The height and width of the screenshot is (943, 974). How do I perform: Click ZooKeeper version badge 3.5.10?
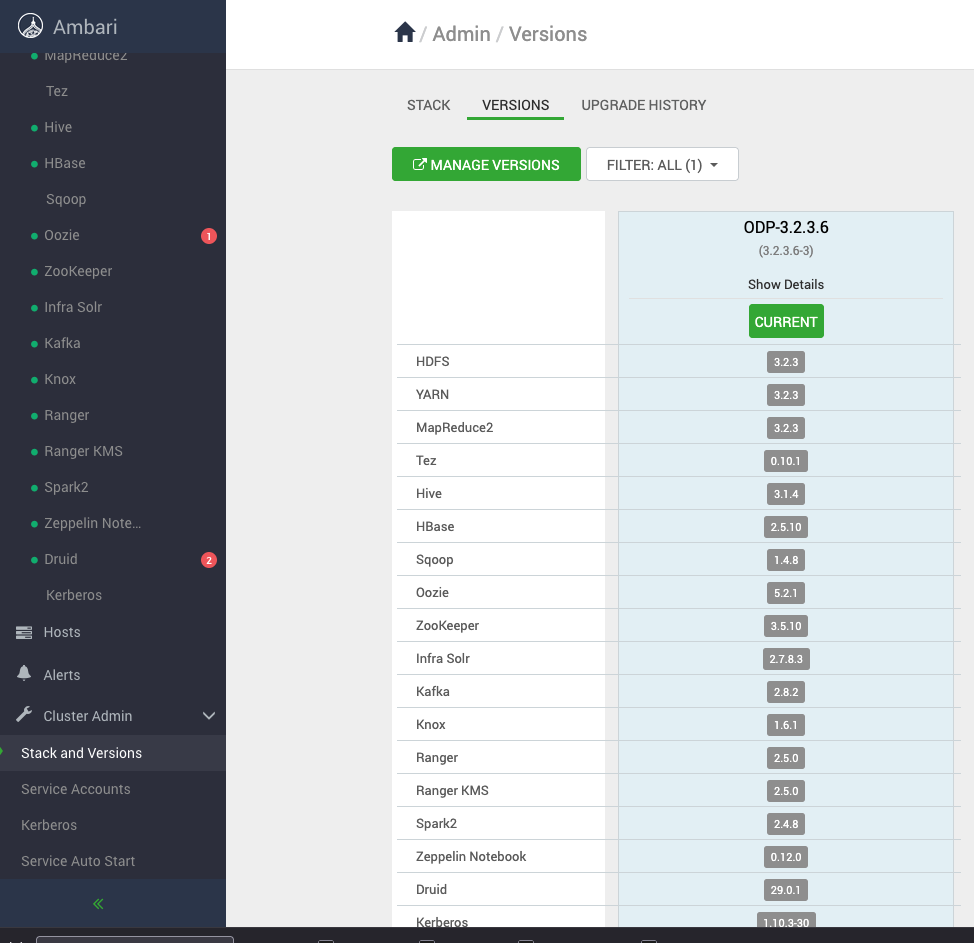click(786, 626)
